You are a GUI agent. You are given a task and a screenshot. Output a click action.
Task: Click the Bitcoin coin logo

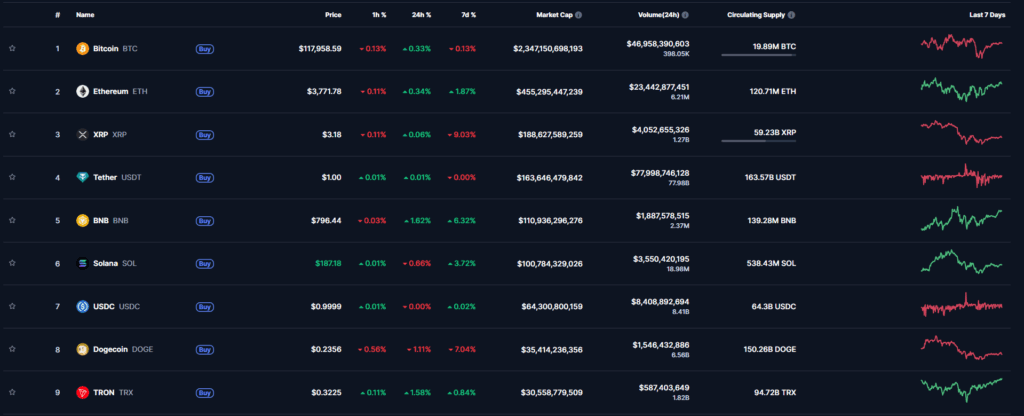click(x=82, y=48)
